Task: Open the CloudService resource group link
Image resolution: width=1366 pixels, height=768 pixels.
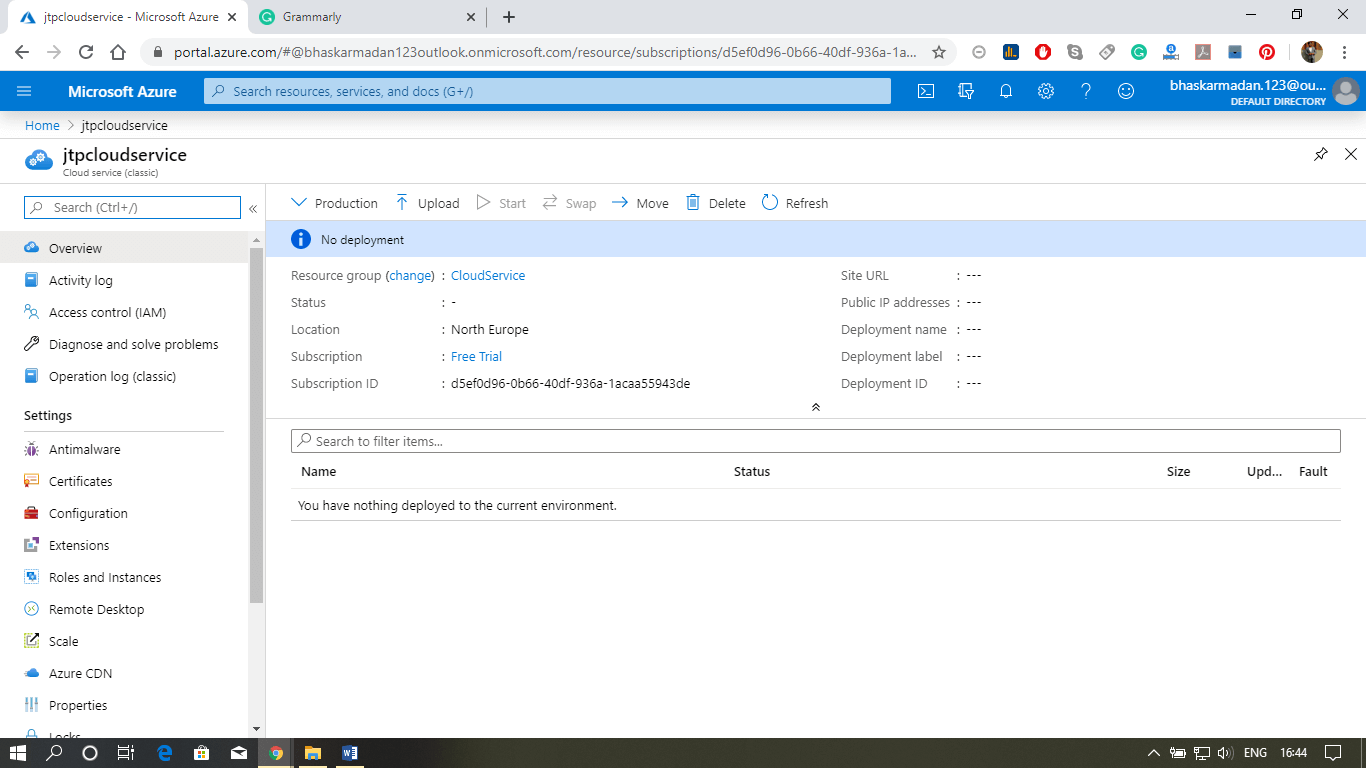Action: pos(488,275)
